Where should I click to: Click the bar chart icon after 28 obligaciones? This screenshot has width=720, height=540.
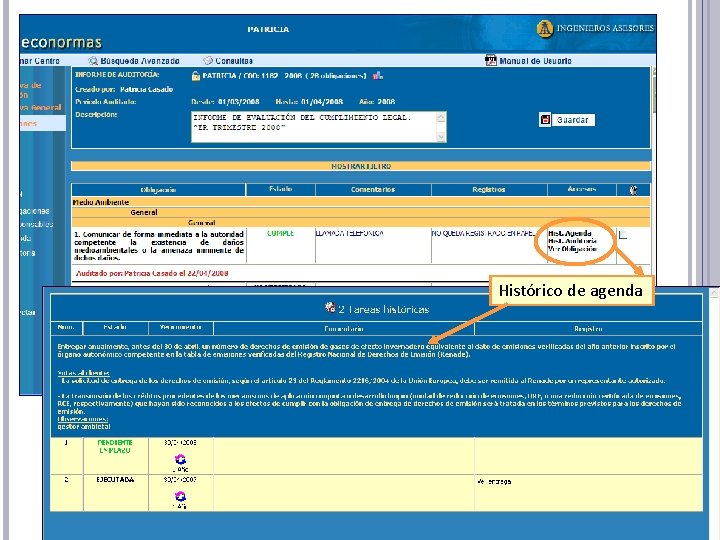click(377, 76)
